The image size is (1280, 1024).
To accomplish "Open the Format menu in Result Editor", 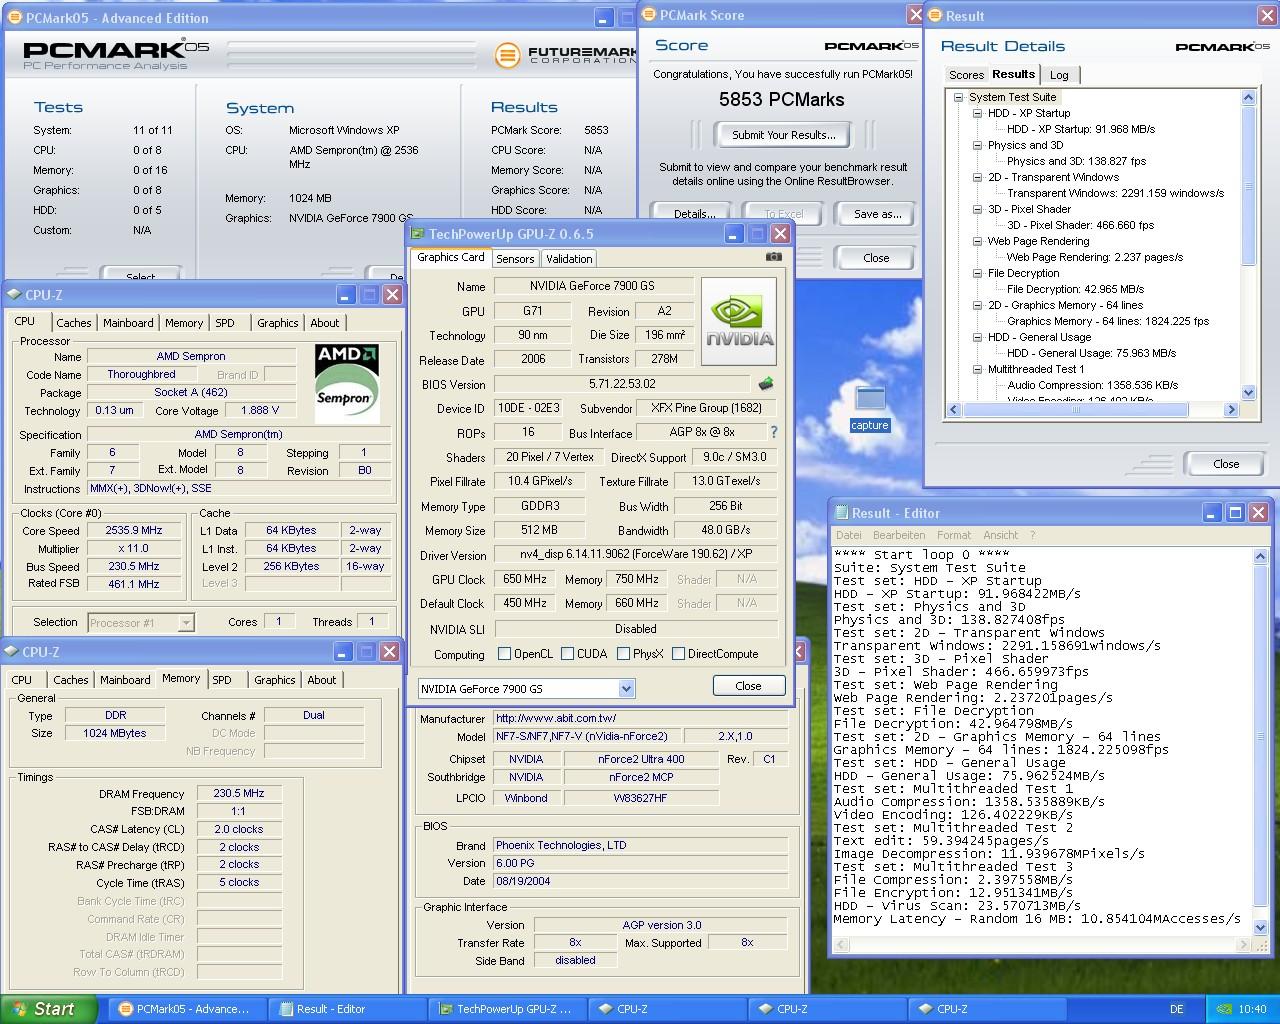I will pos(954,535).
